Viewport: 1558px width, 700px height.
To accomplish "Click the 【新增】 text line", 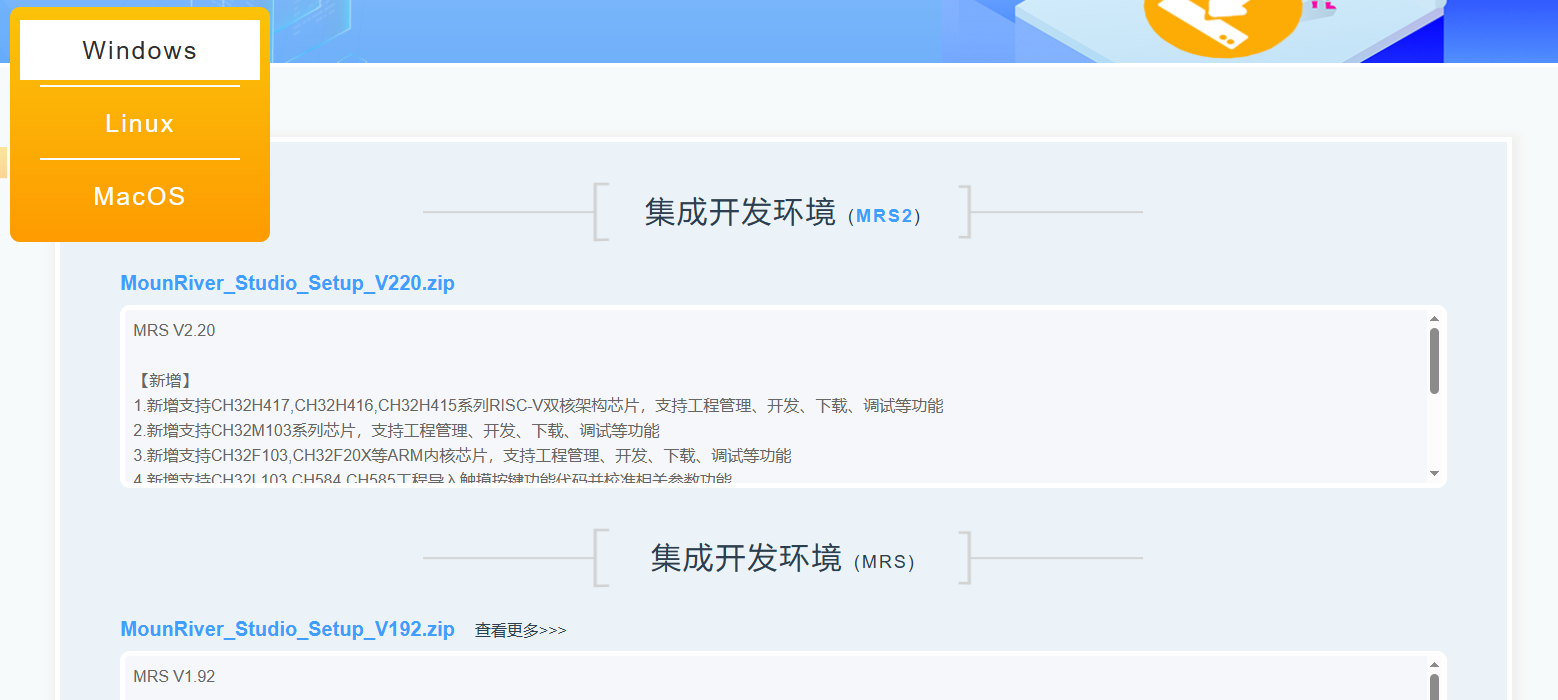I will 163,381.
